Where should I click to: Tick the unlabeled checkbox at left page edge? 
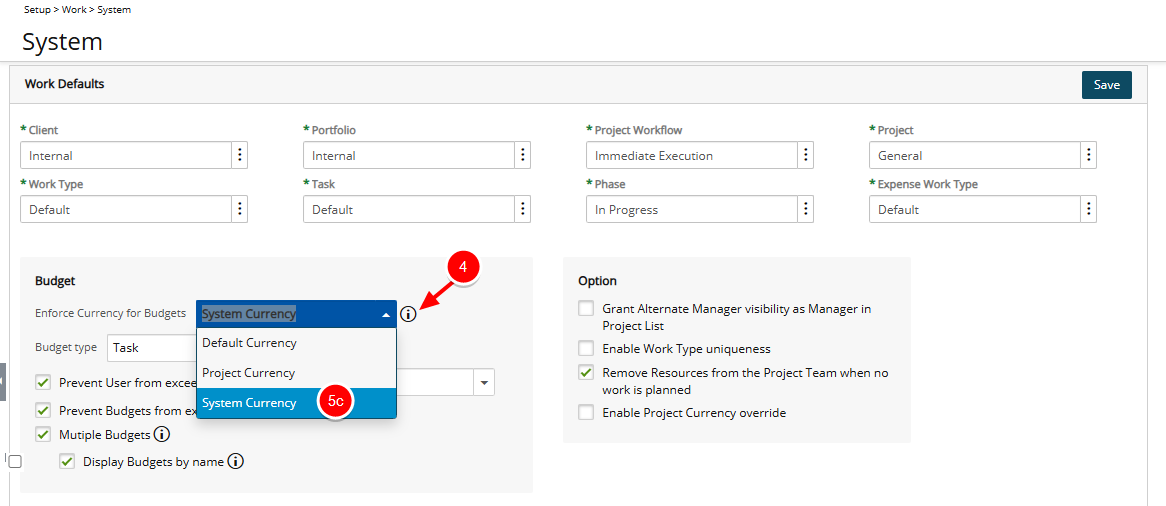[x=15, y=461]
